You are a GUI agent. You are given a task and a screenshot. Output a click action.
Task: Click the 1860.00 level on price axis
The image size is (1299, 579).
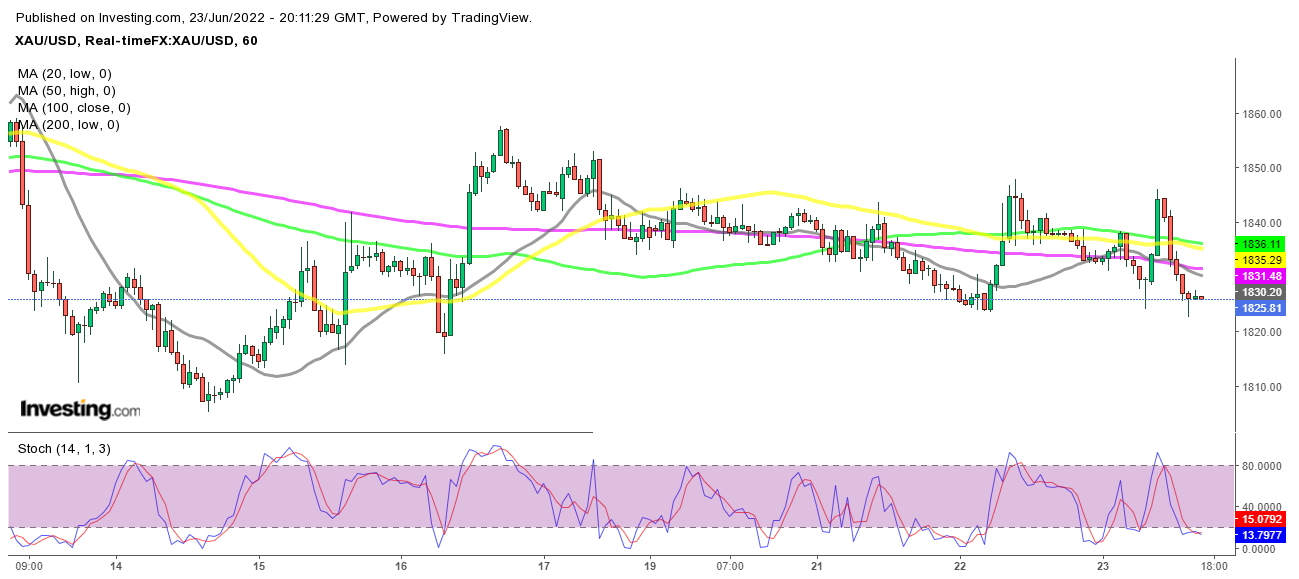point(1261,114)
